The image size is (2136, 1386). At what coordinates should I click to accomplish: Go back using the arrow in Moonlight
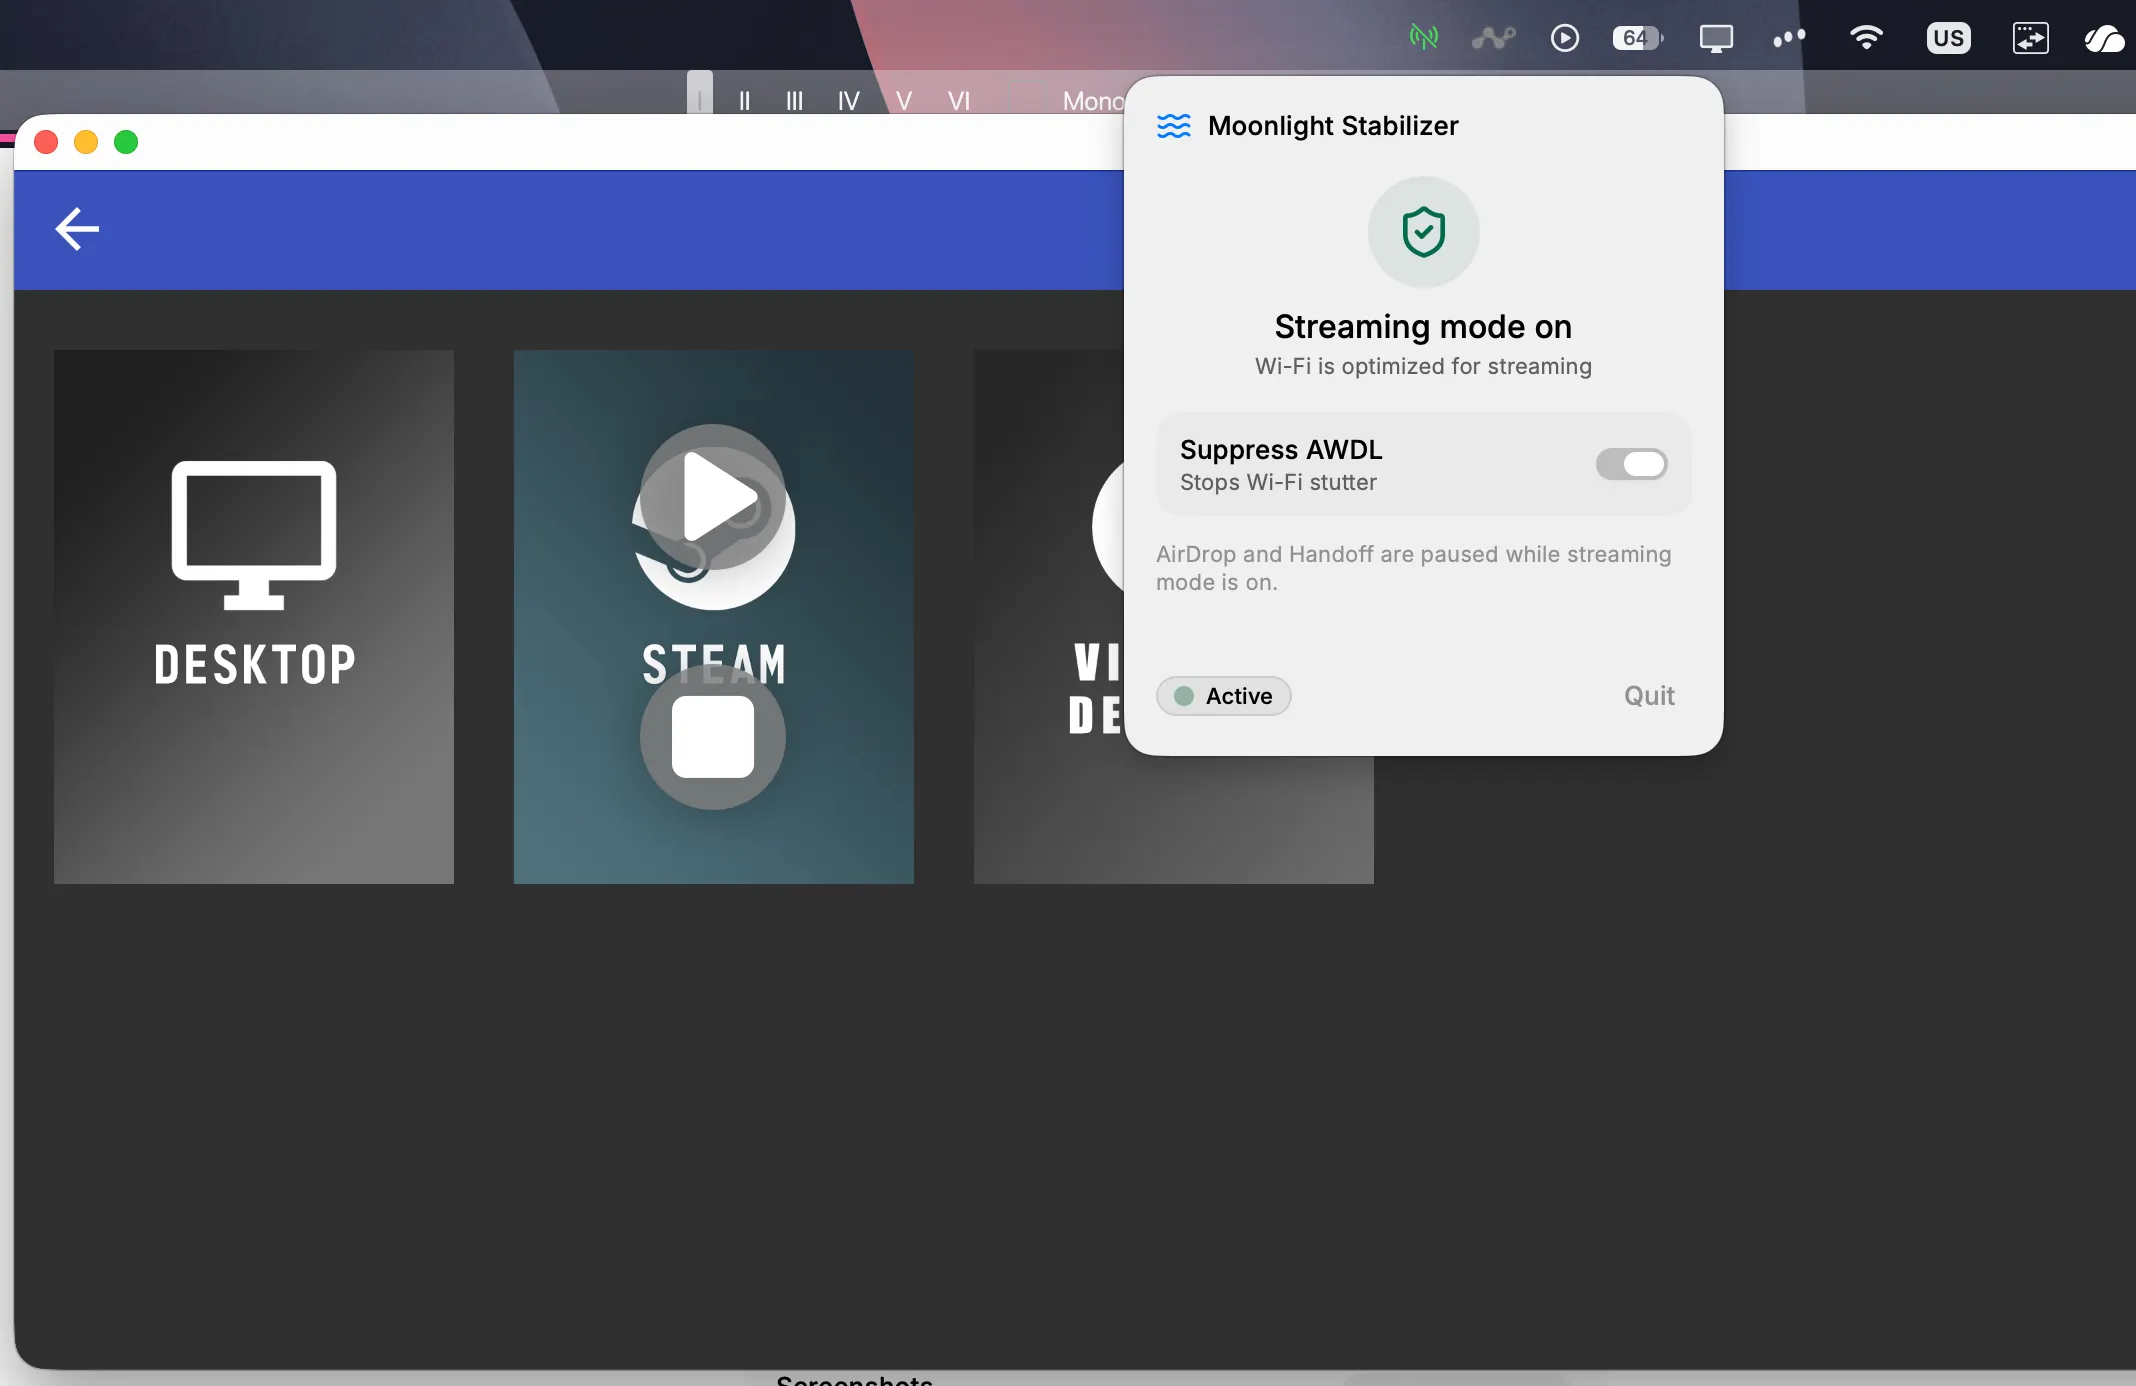click(77, 229)
